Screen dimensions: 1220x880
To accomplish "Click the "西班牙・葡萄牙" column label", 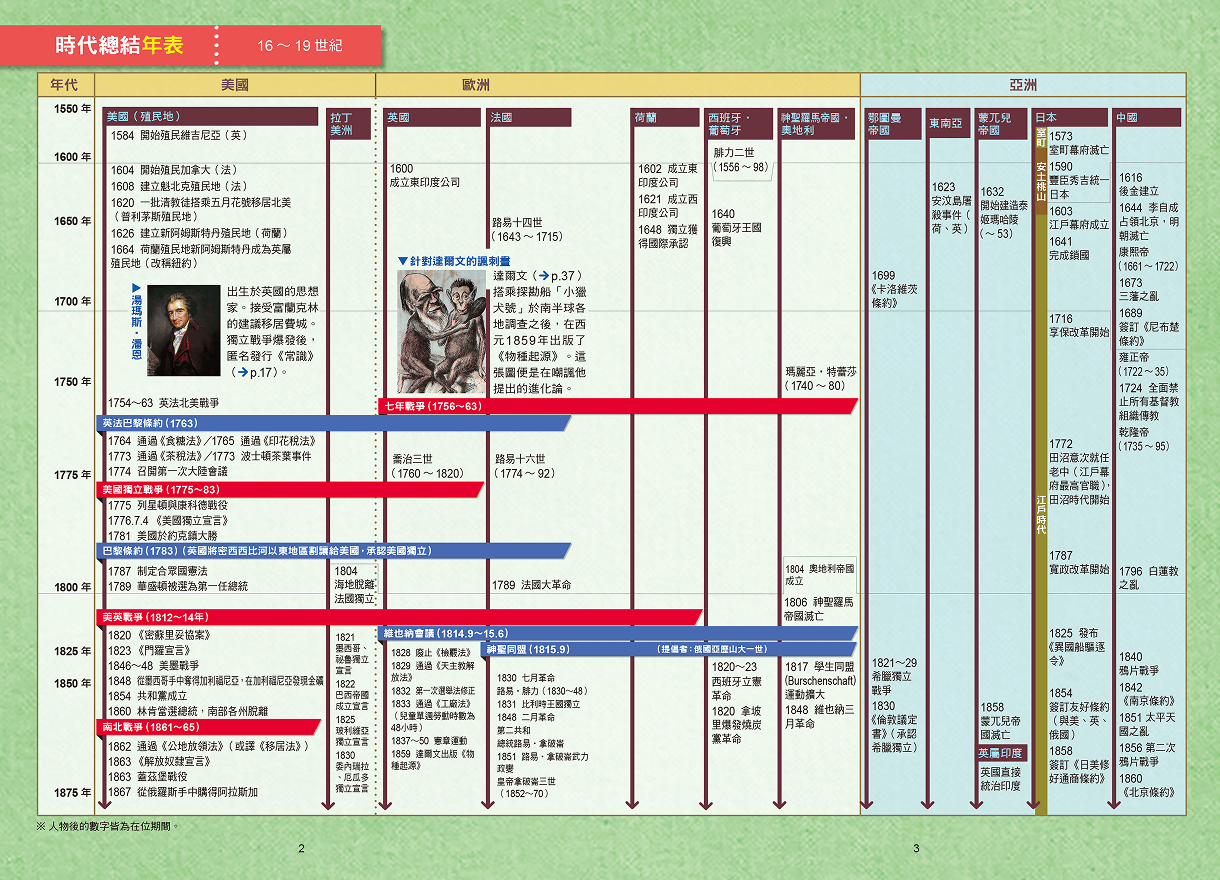I will pyautogui.click(x=738, y=124).
